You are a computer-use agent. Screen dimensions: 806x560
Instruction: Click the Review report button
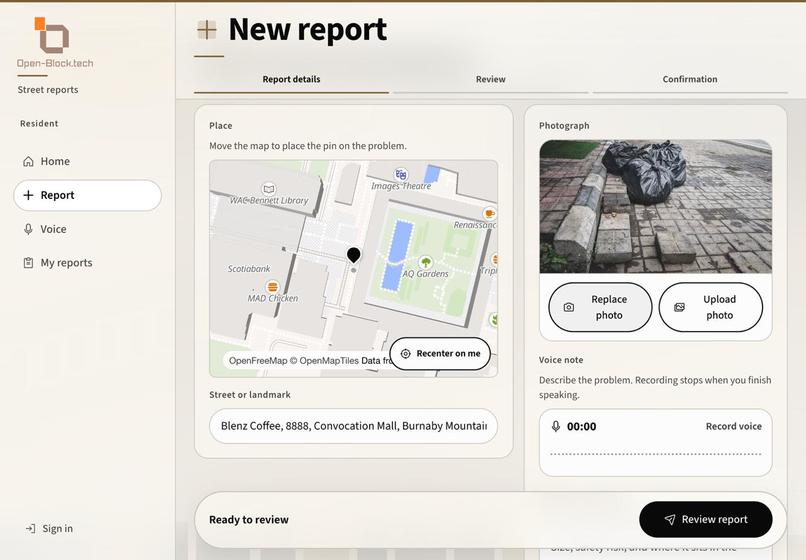point(706,519)
